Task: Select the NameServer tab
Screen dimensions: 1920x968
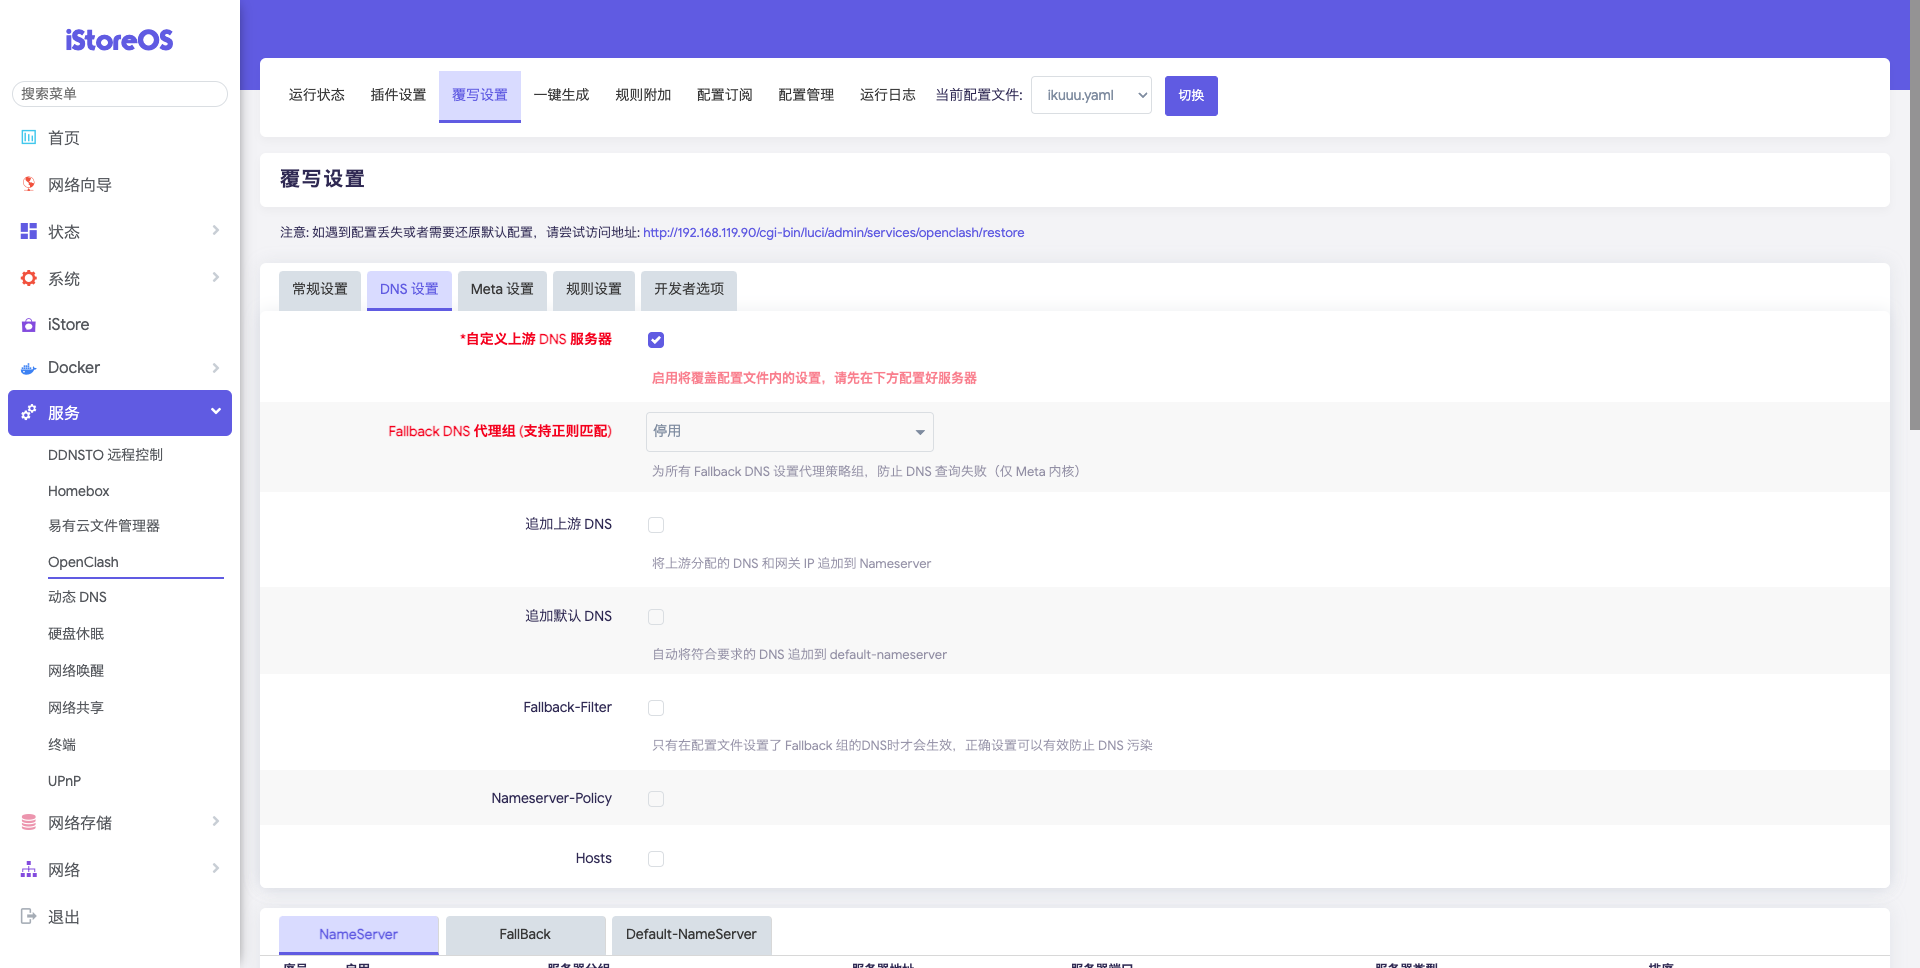Action: (x=358, y=935)
